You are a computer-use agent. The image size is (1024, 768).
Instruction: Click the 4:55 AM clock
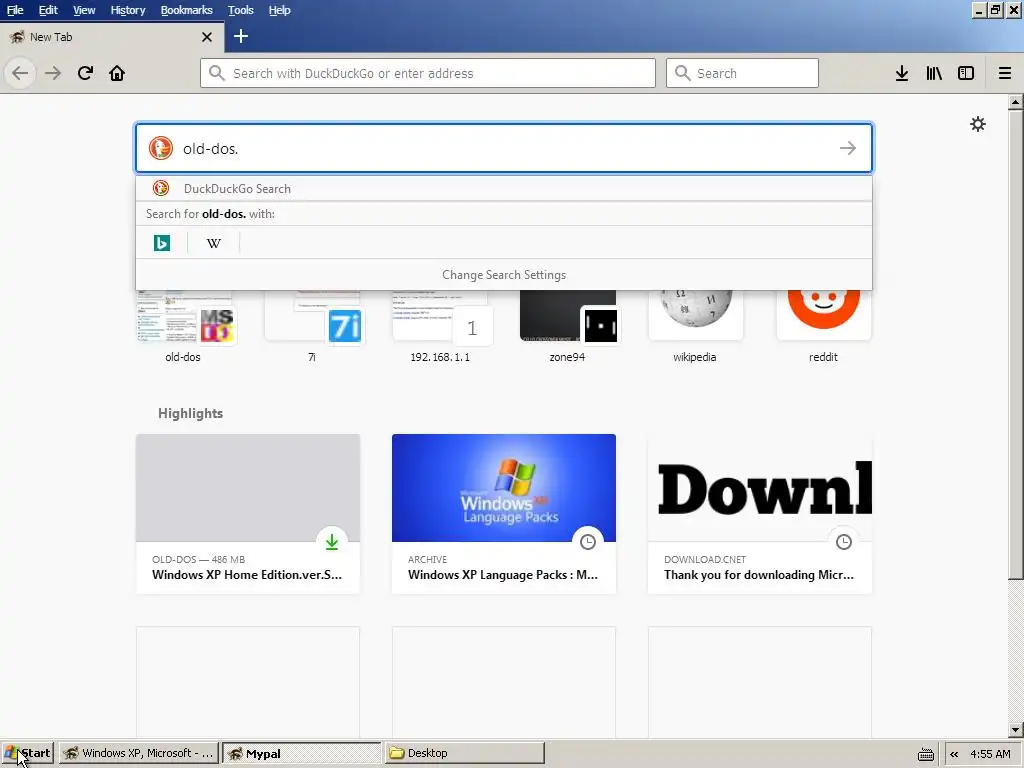pos(990,754)
